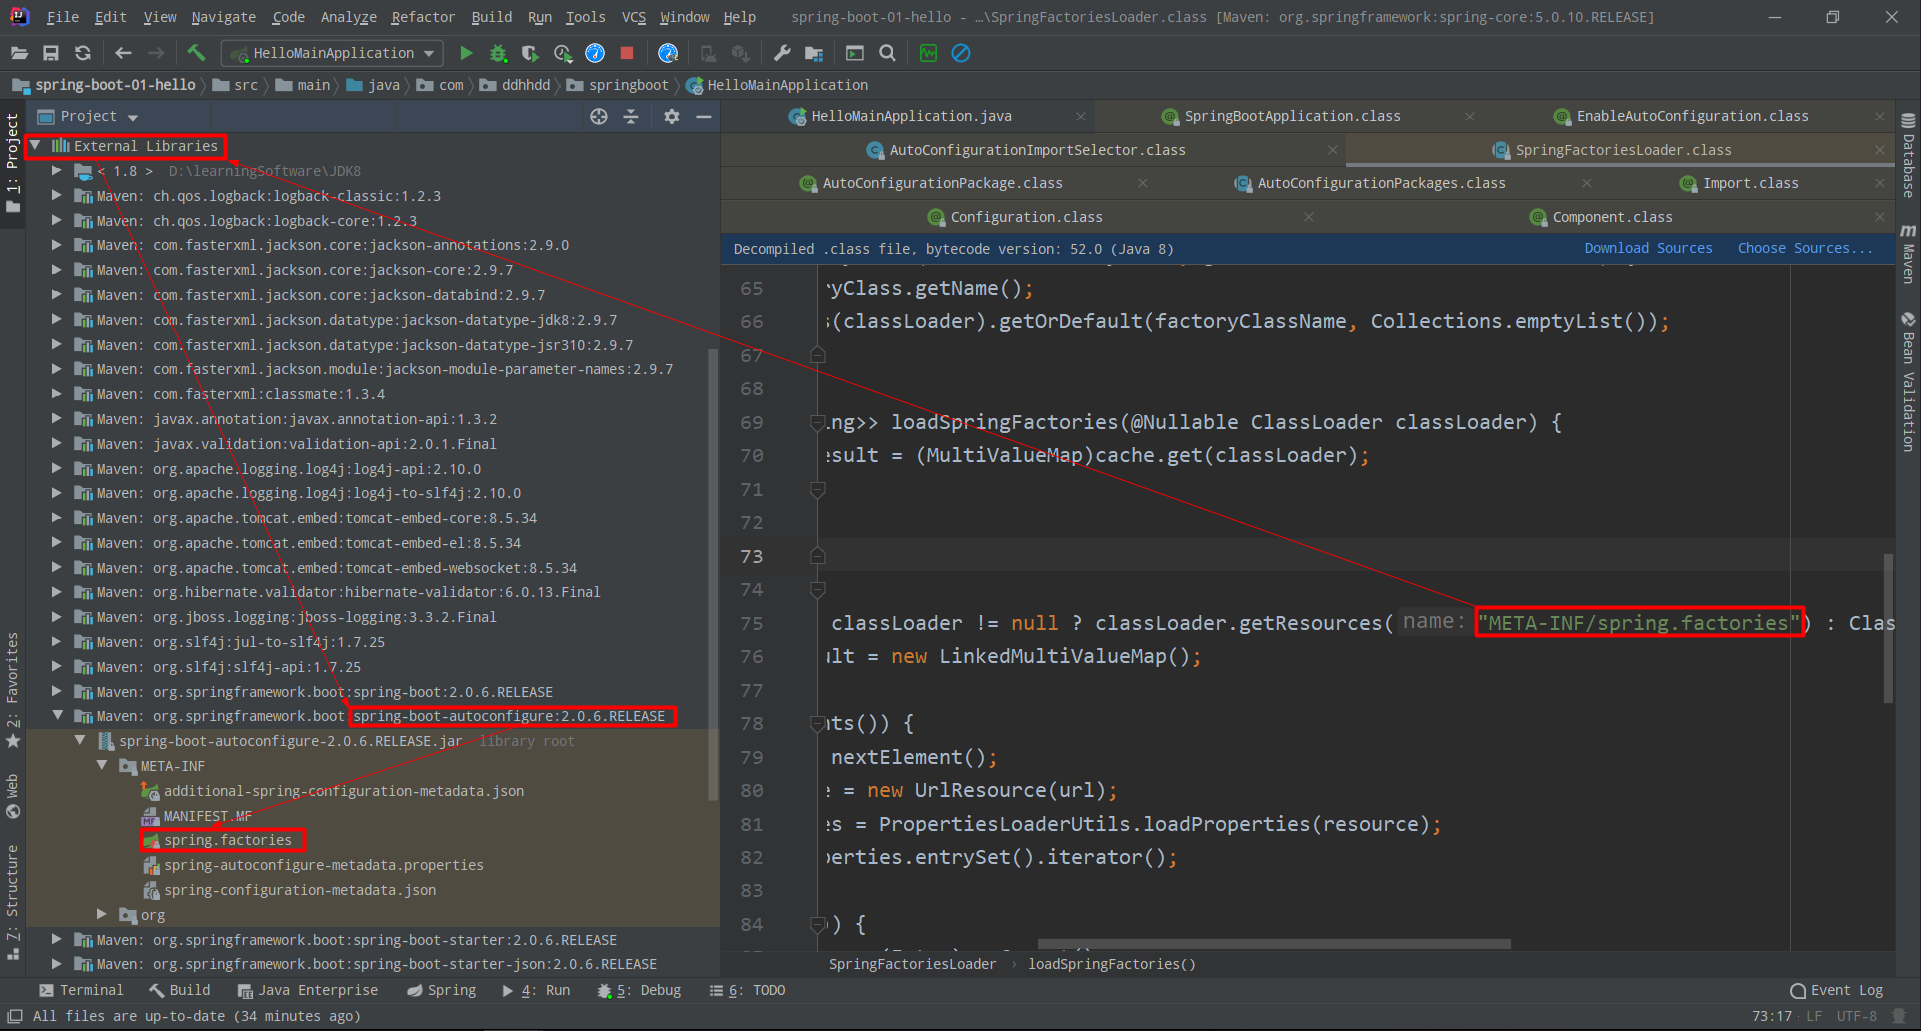
Task: Collapse the META-INF folder
Action: pyautogui.click(x=102, y=766)
